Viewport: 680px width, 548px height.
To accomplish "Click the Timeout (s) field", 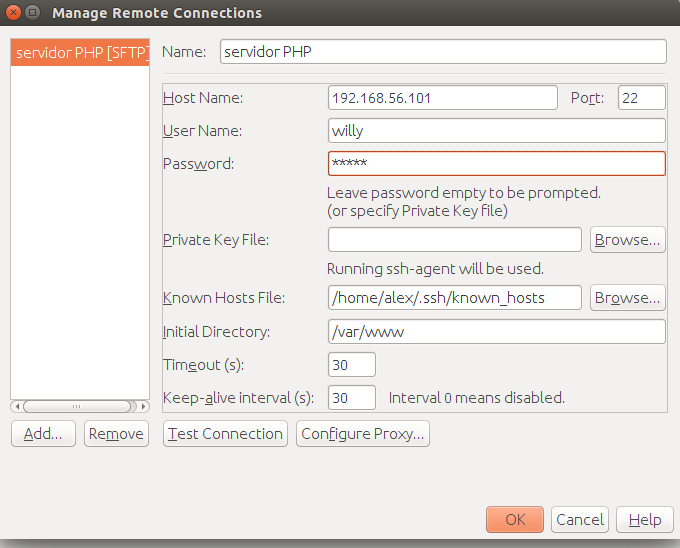I will (x=352, y=365).
